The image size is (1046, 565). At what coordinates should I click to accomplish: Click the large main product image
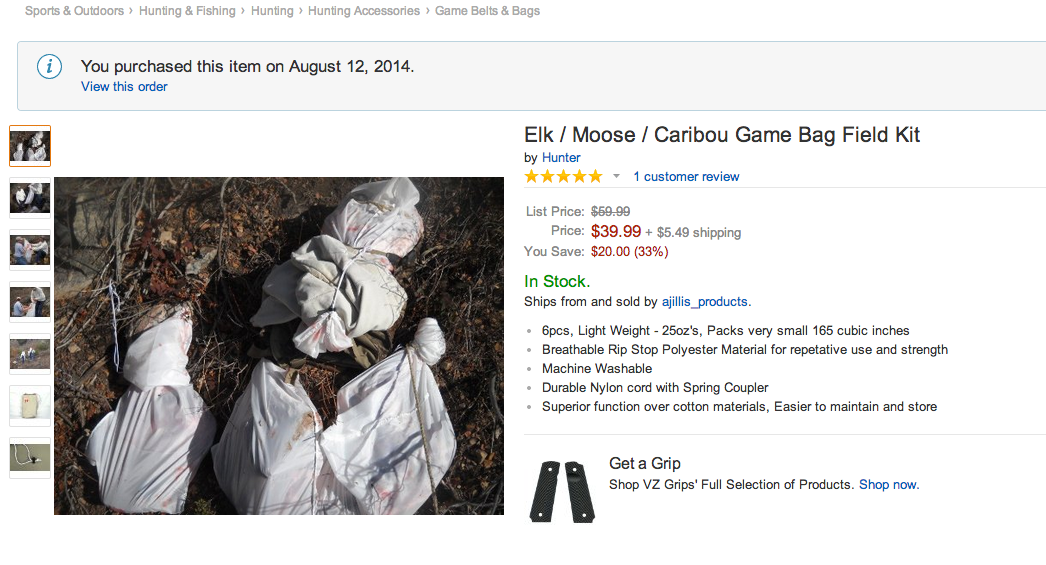279,346
